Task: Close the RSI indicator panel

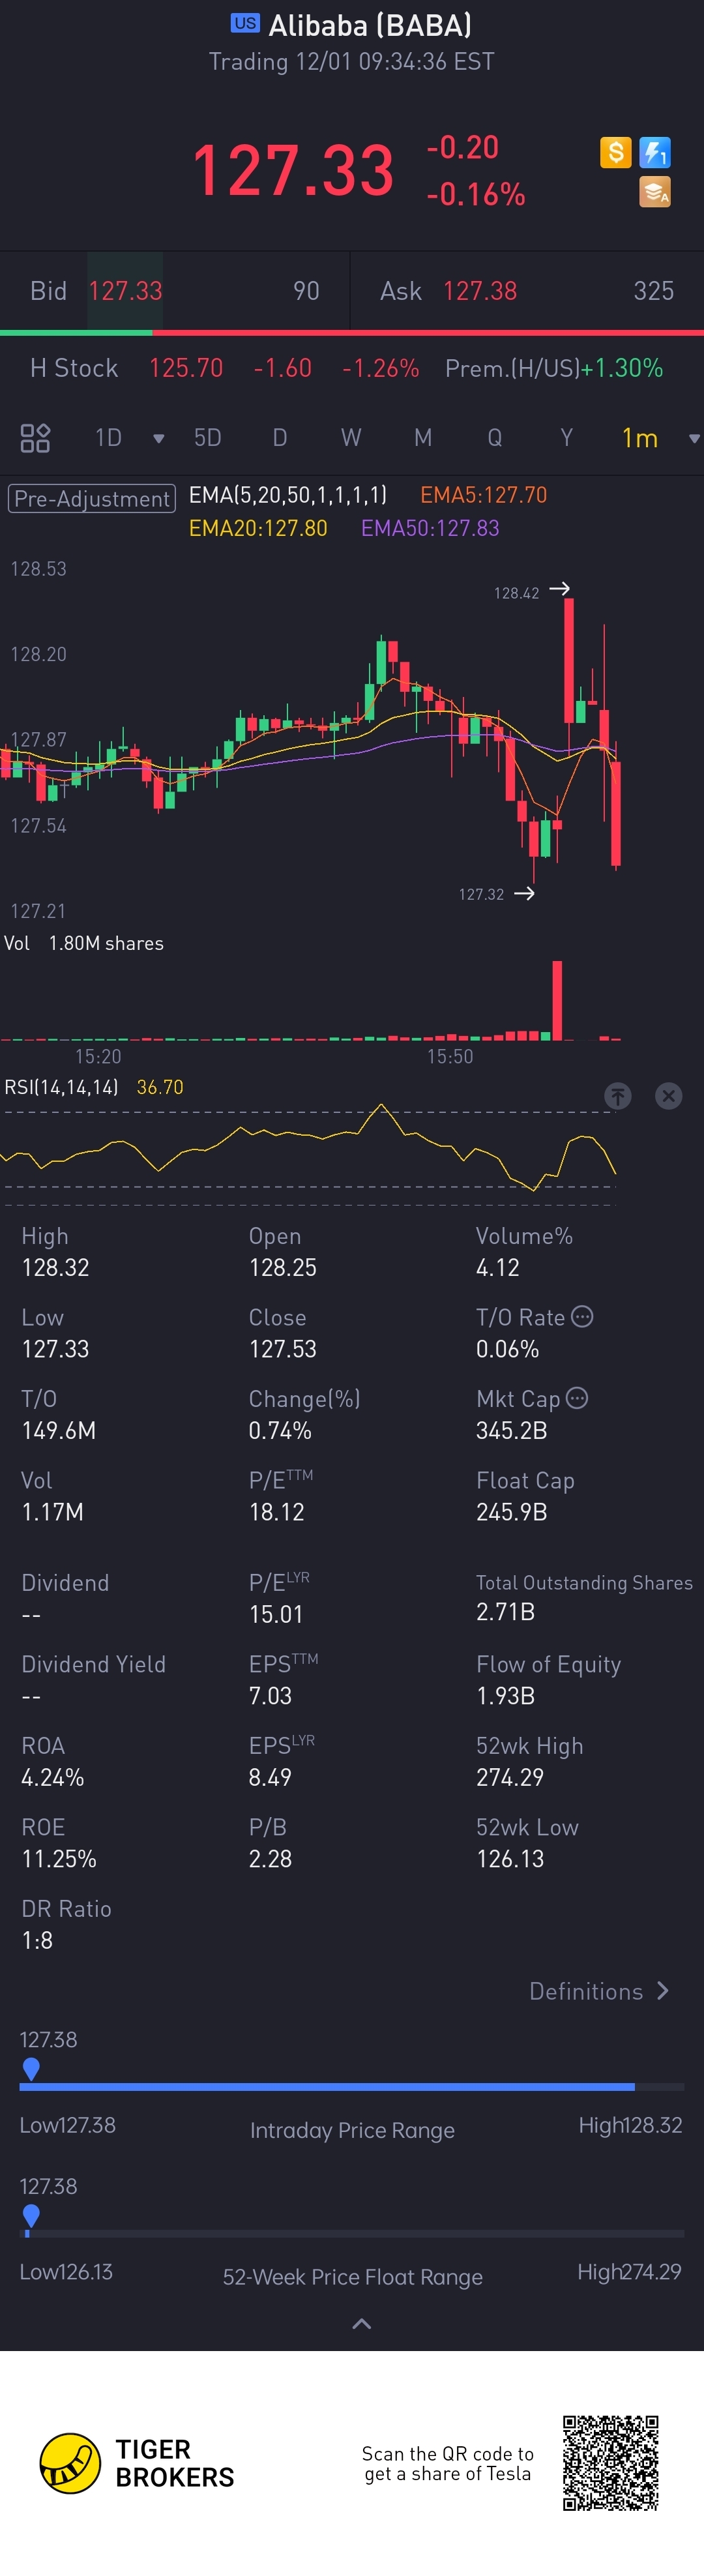Action: click(668, 1096)
